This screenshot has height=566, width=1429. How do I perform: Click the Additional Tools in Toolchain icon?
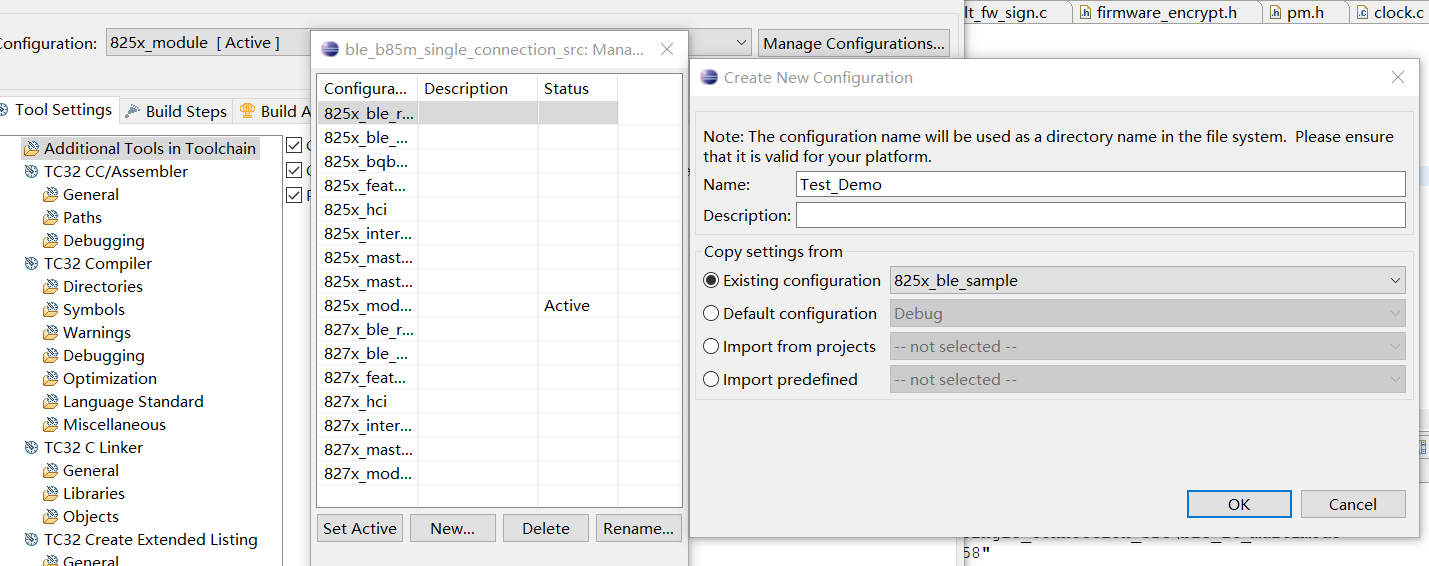coord(32,149)
